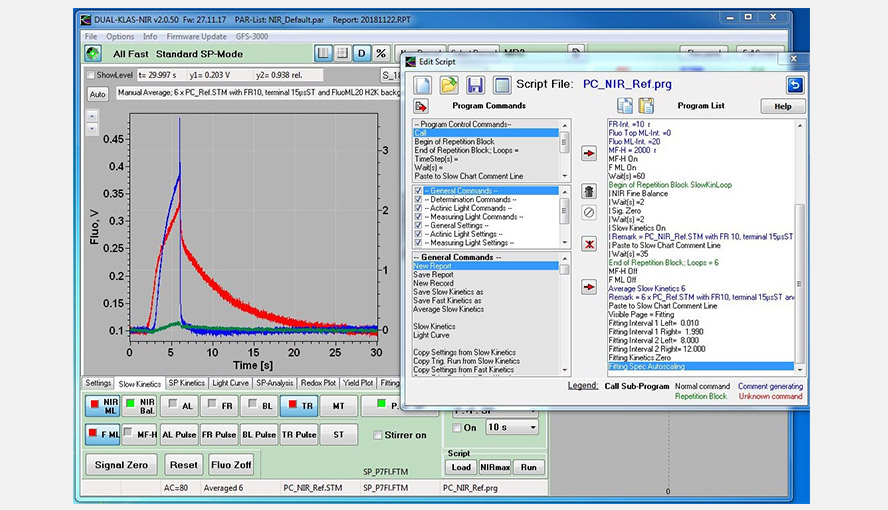
Task: Toggle the D mode button in main toolbar
Action: [361, 53]
